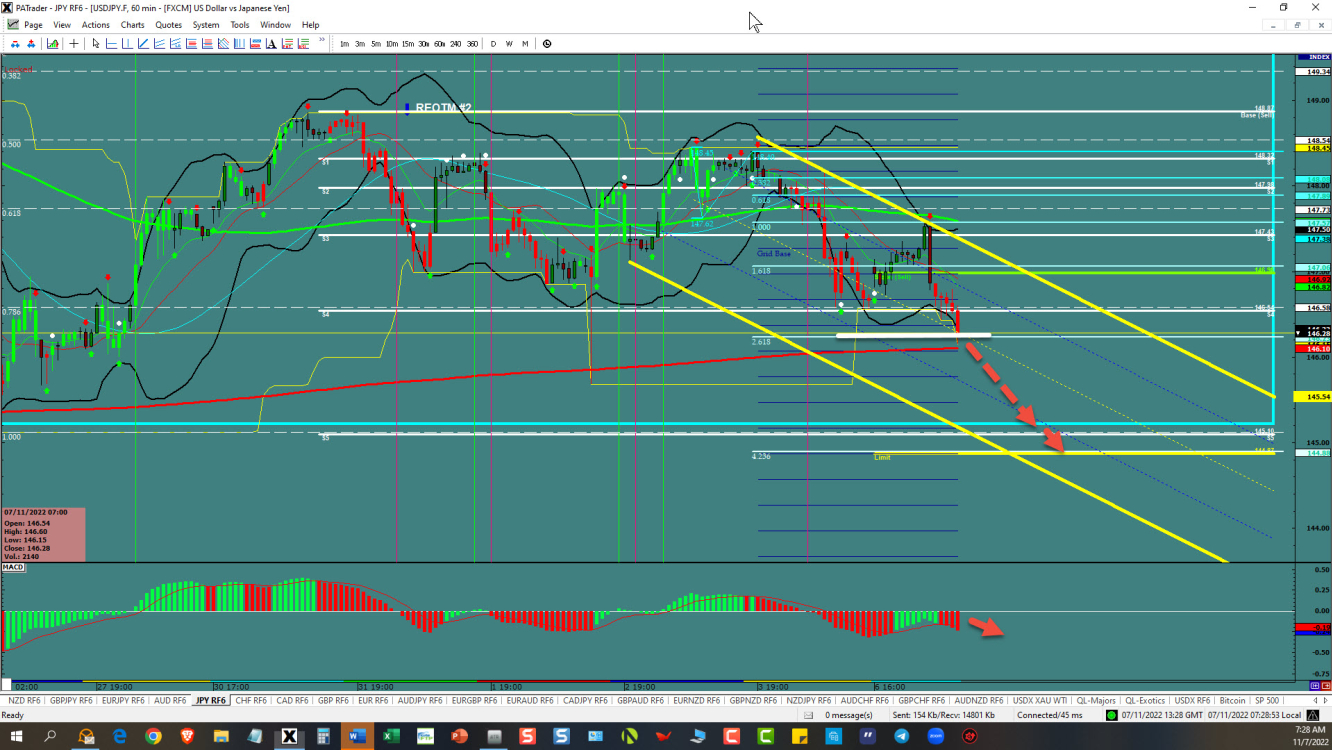Activate the crosshair cursor tool
Viewport: 1332px width, 750px height.
[x=74, y=43]
